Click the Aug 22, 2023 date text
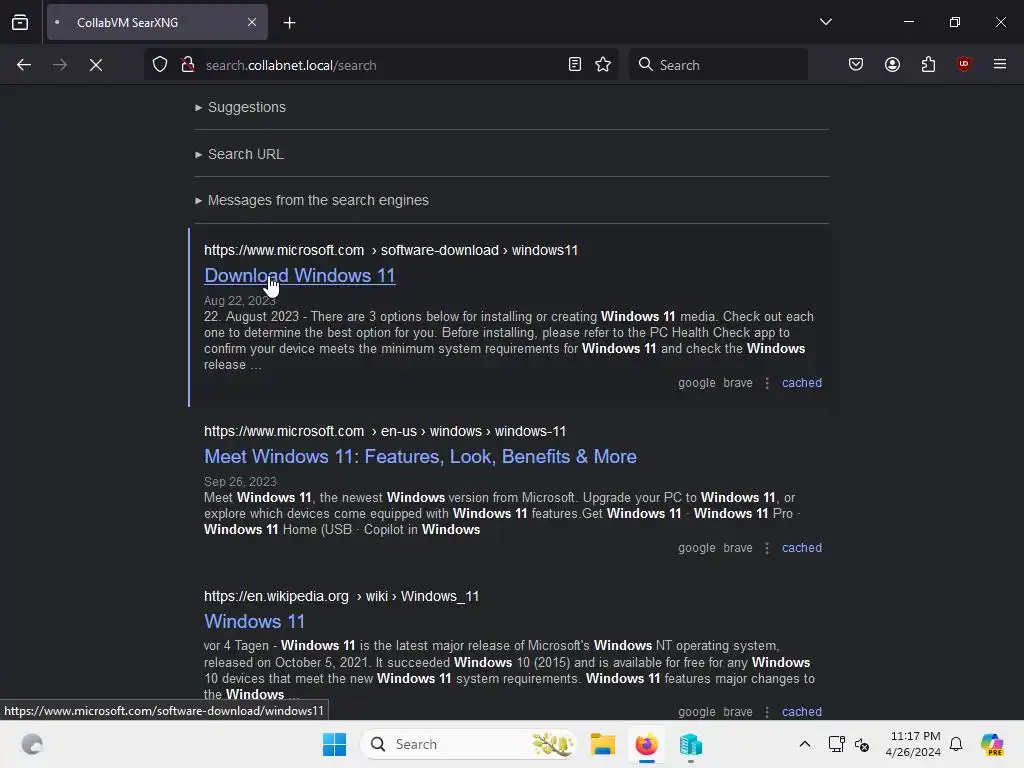 (x=240, y=300)
